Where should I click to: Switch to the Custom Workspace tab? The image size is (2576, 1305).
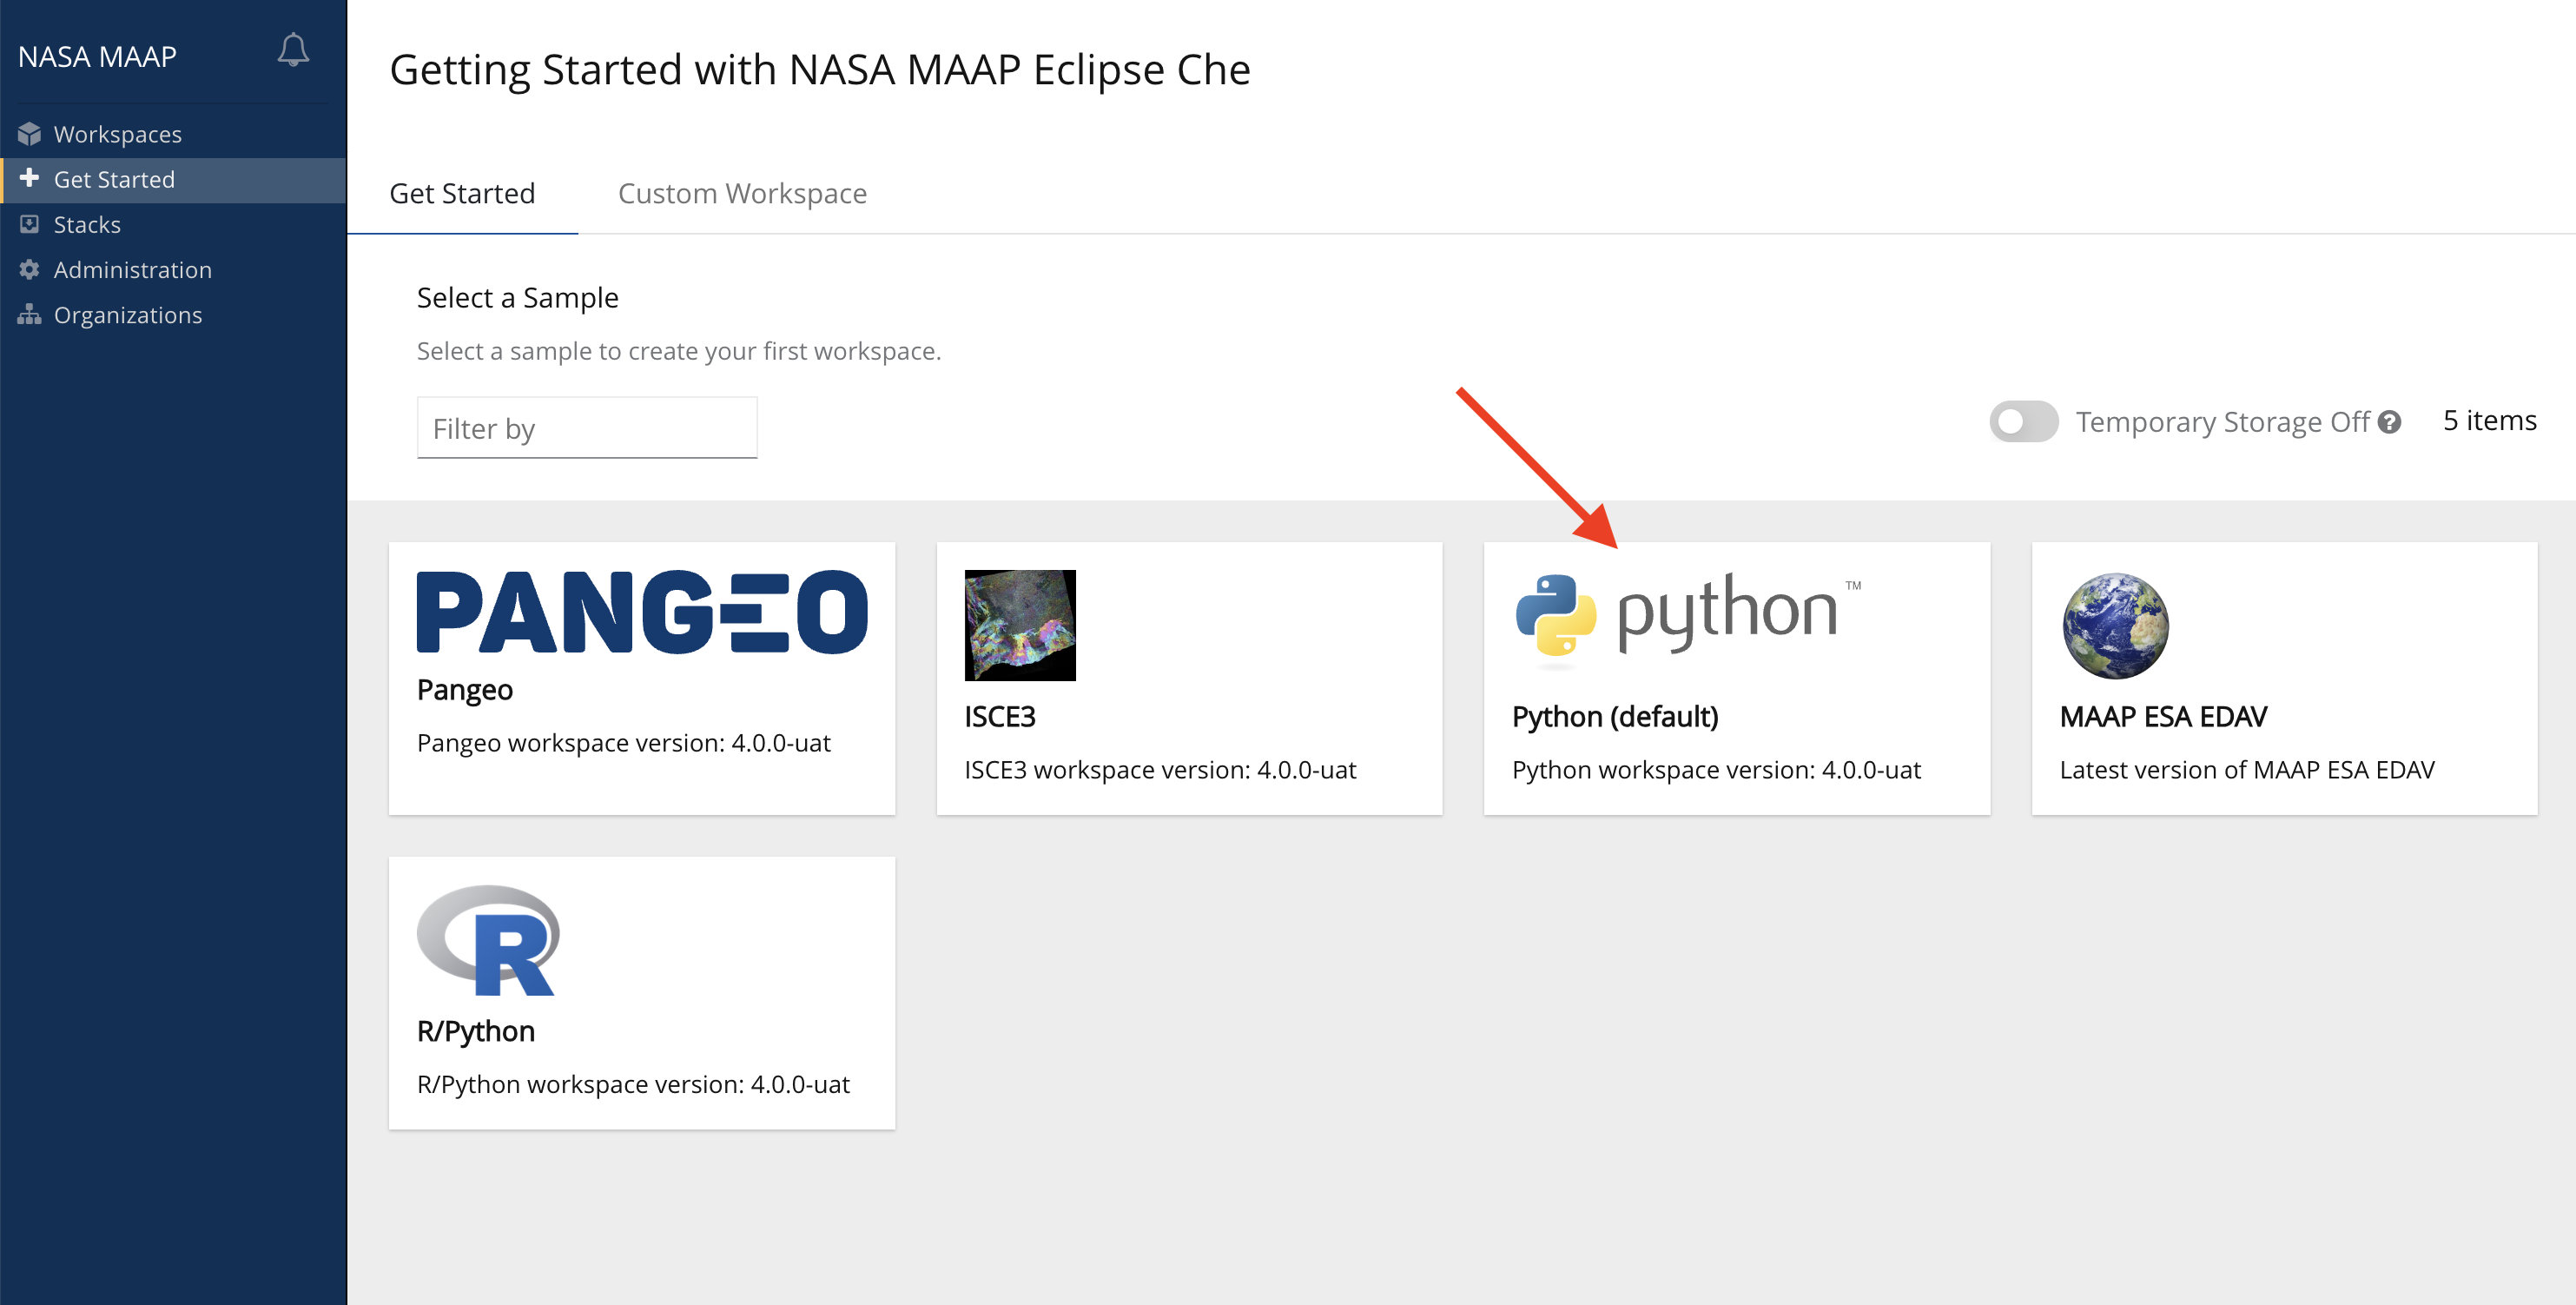click(742, 193)
